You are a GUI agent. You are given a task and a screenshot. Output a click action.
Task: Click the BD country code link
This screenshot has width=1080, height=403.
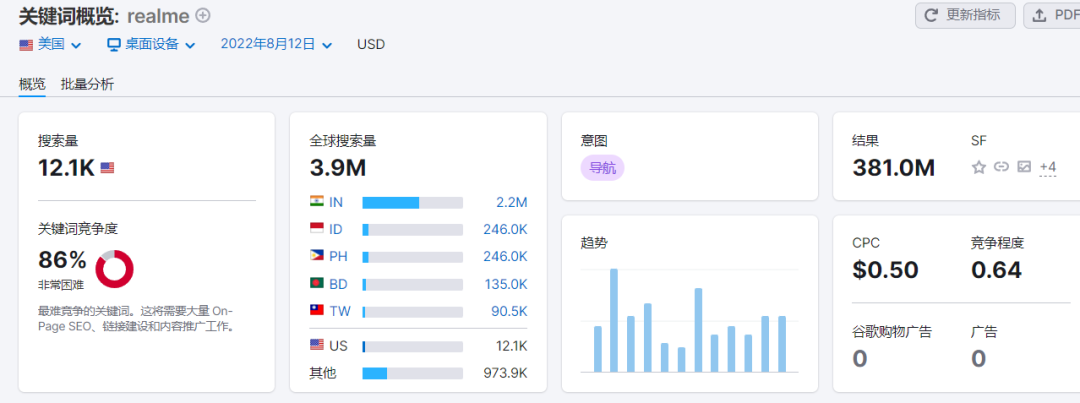338,285
